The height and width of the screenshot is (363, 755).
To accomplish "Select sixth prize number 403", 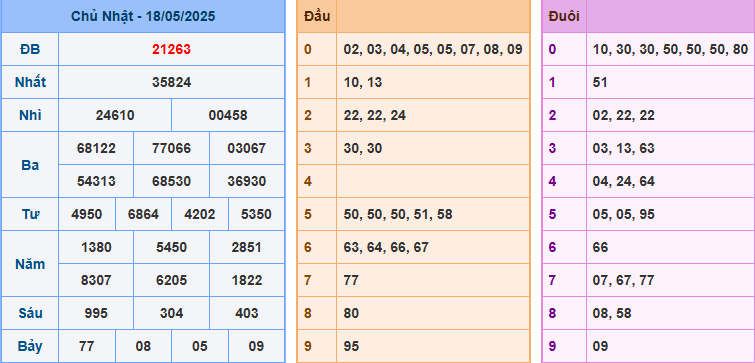I will coord(247,313).
